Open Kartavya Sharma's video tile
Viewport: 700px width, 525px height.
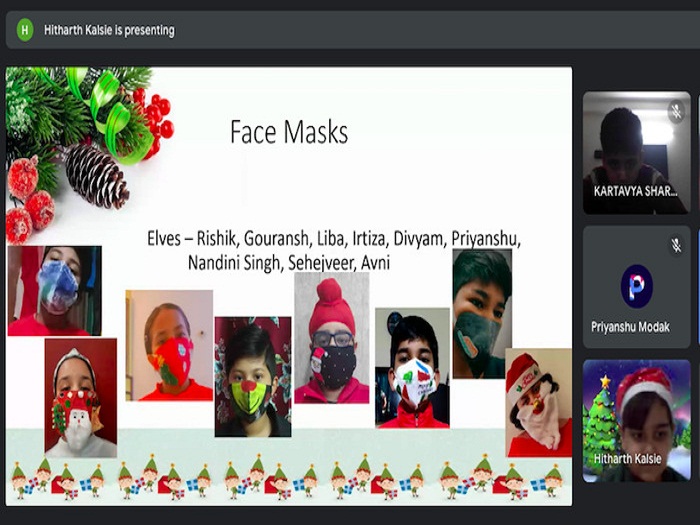pyautogui.click(x=637, y=153)
